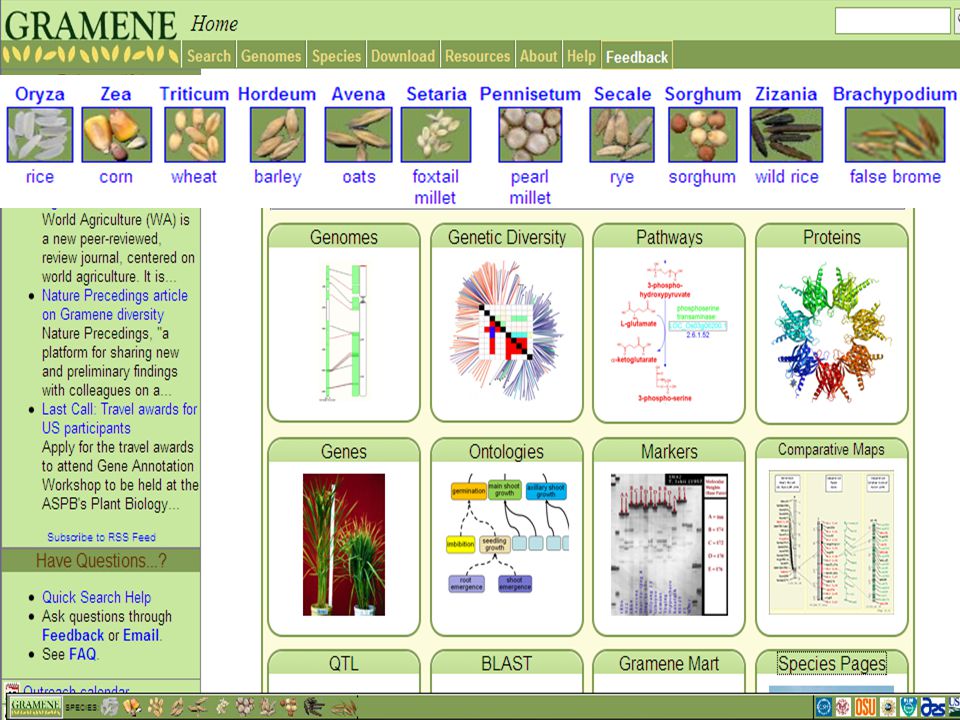The width and height of the screenshot is (960, 720).
Task: Click the Setaria foxtail millet thumbnail
Action: pos(436,135)
